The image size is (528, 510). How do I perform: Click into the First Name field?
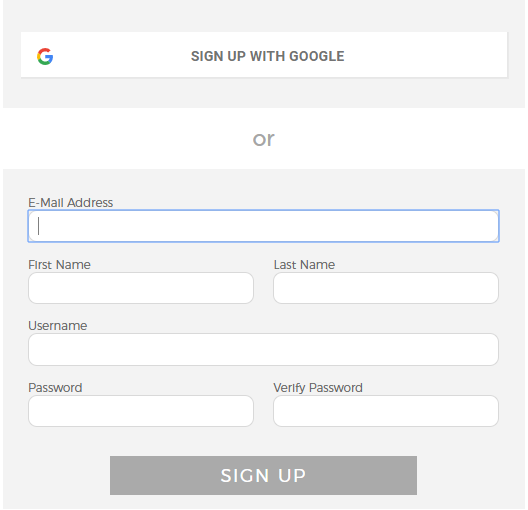[x=141, y=288]
